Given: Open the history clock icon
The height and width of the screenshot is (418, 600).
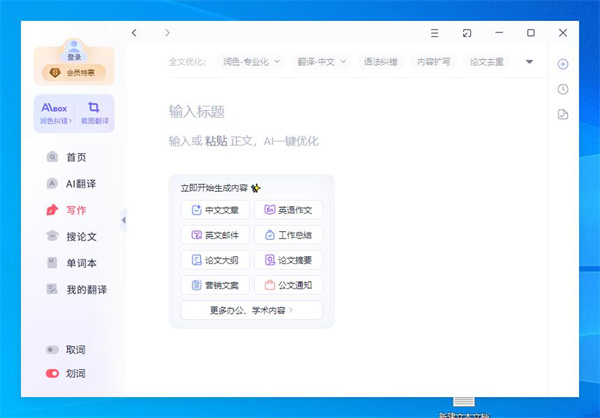Looking at the screenshot, I should (563, 89).
